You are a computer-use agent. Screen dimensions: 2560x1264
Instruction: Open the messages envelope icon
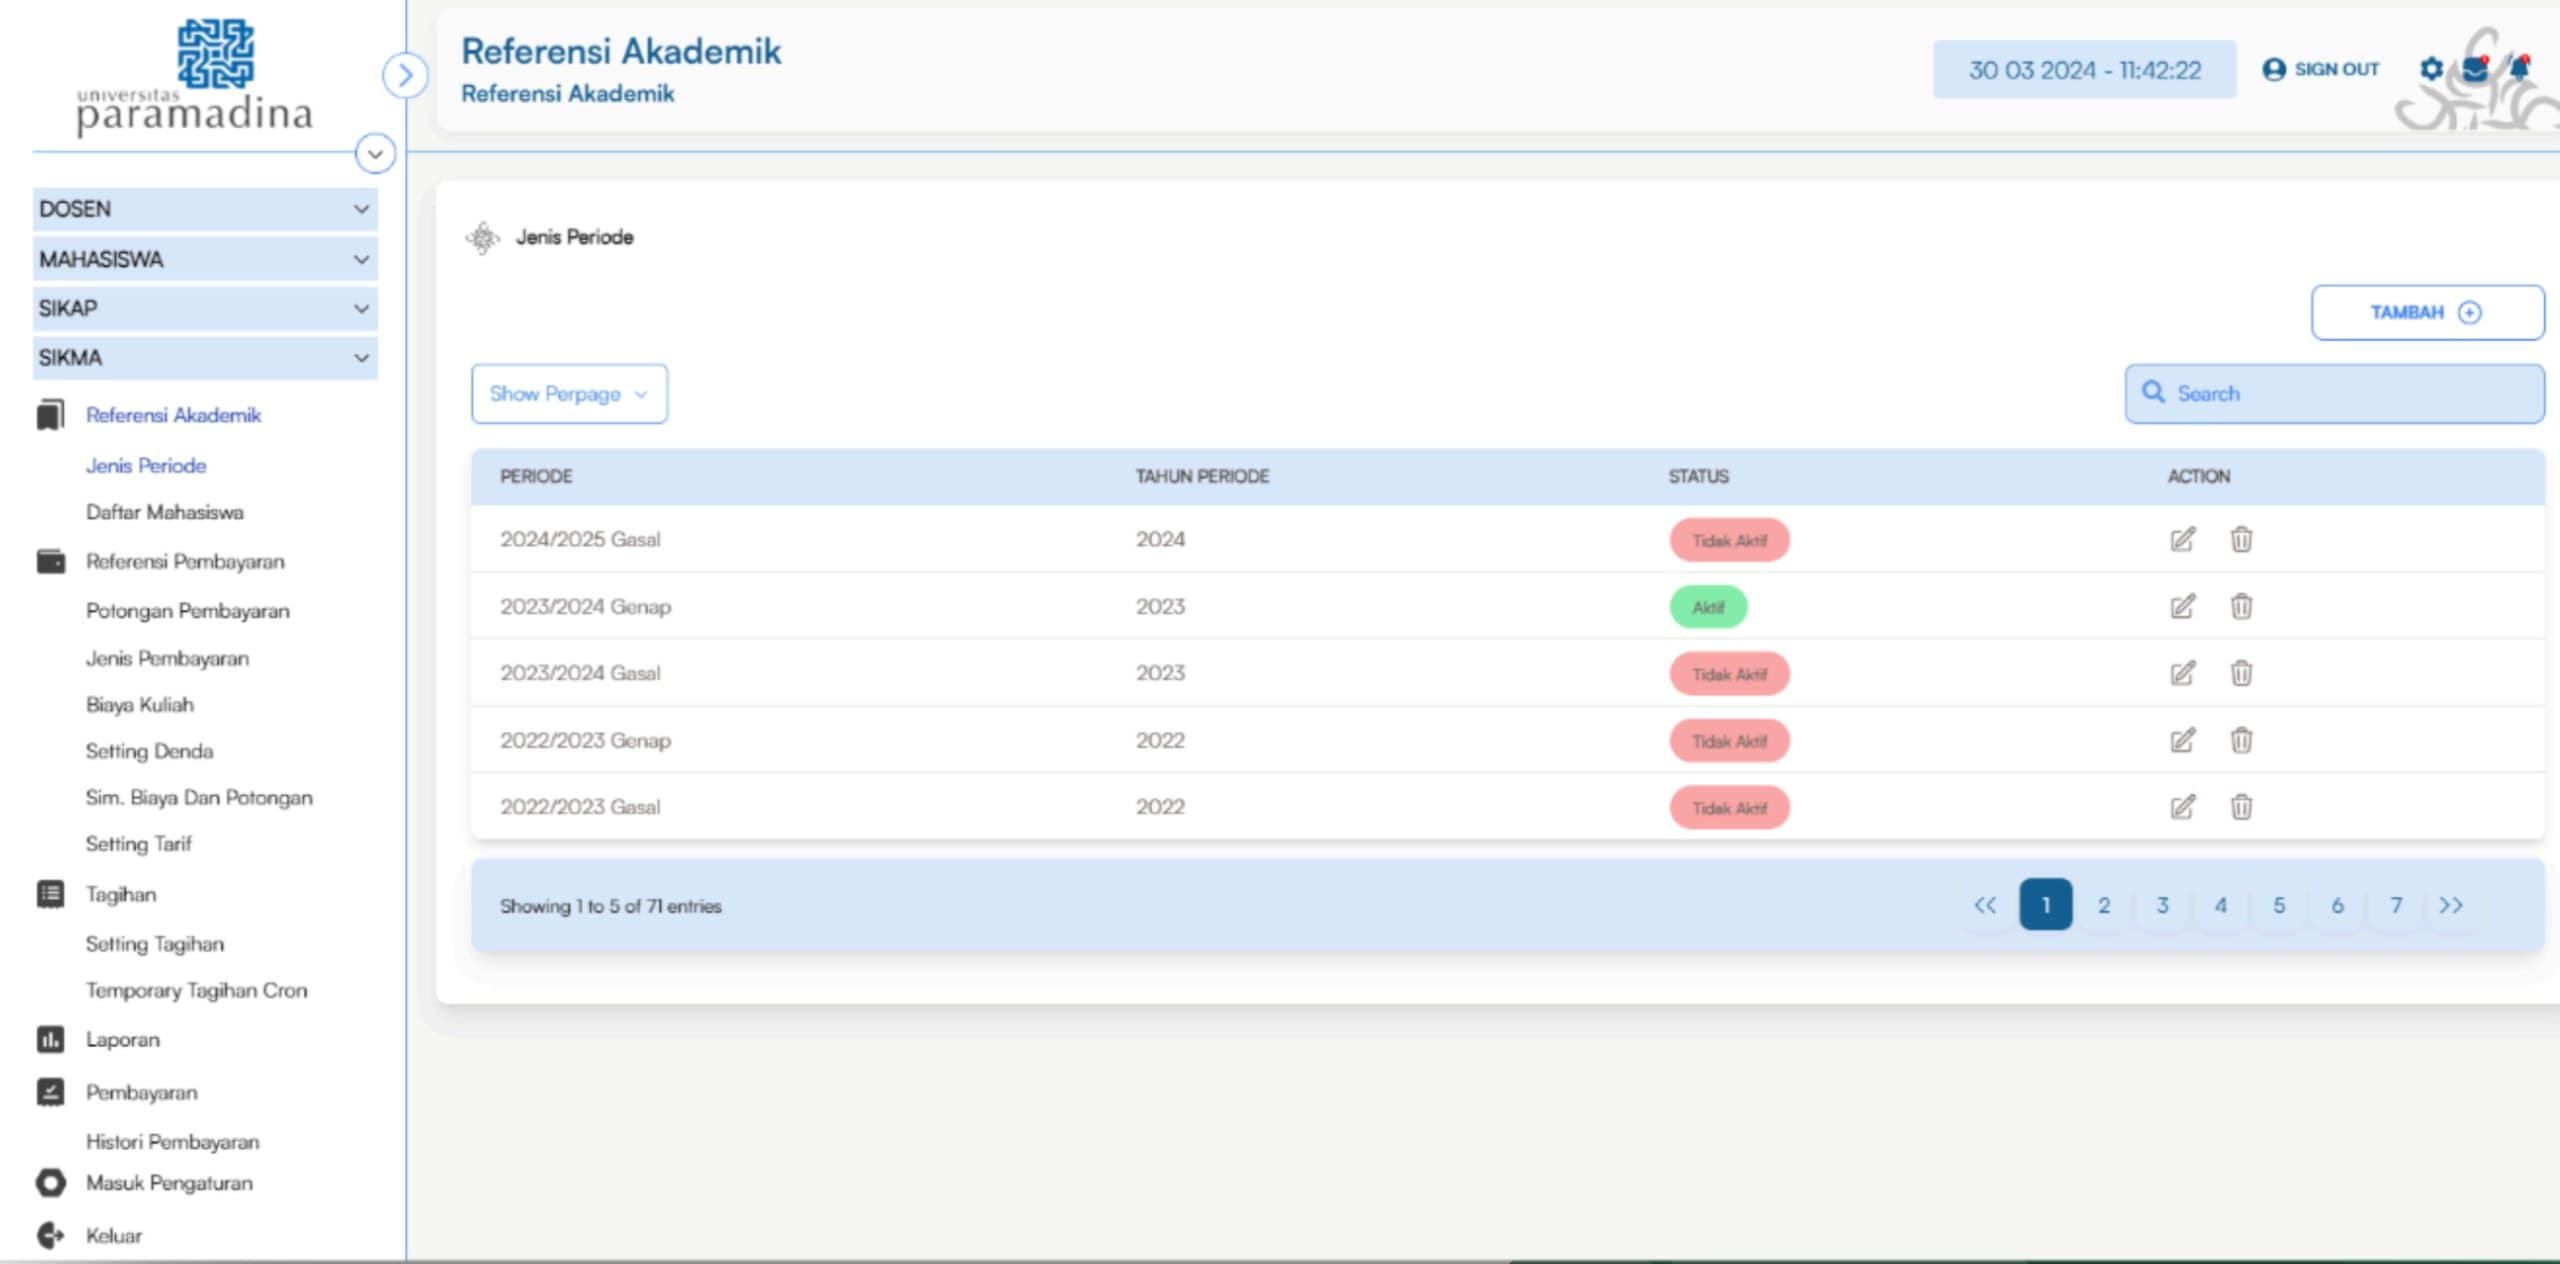[x=2475, y=69]
